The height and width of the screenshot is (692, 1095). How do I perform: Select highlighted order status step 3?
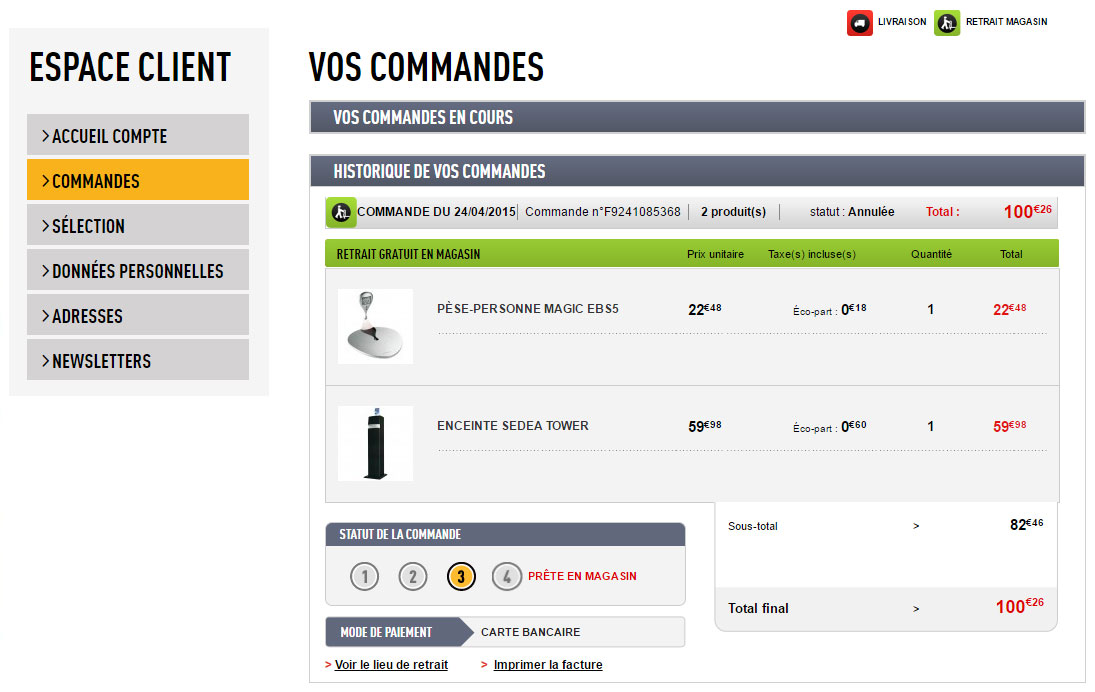tap(461, 576)
